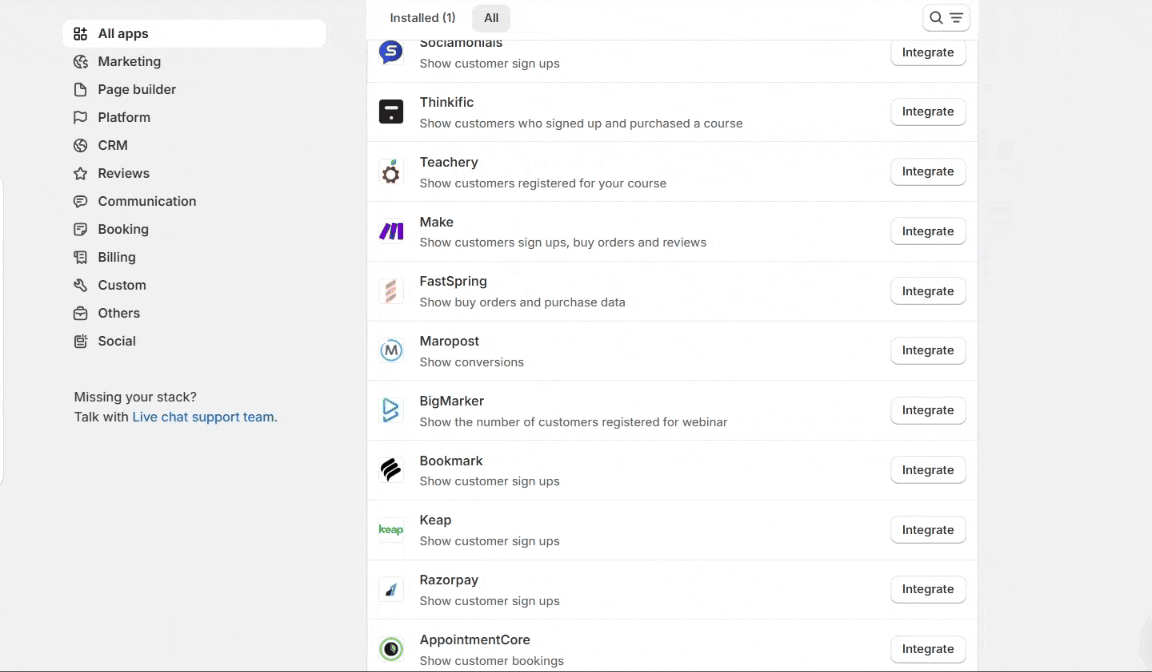Screen dimensions: 1152x672
Task: Click 'Show customers registered for your course' text
Action: point(543,184)
